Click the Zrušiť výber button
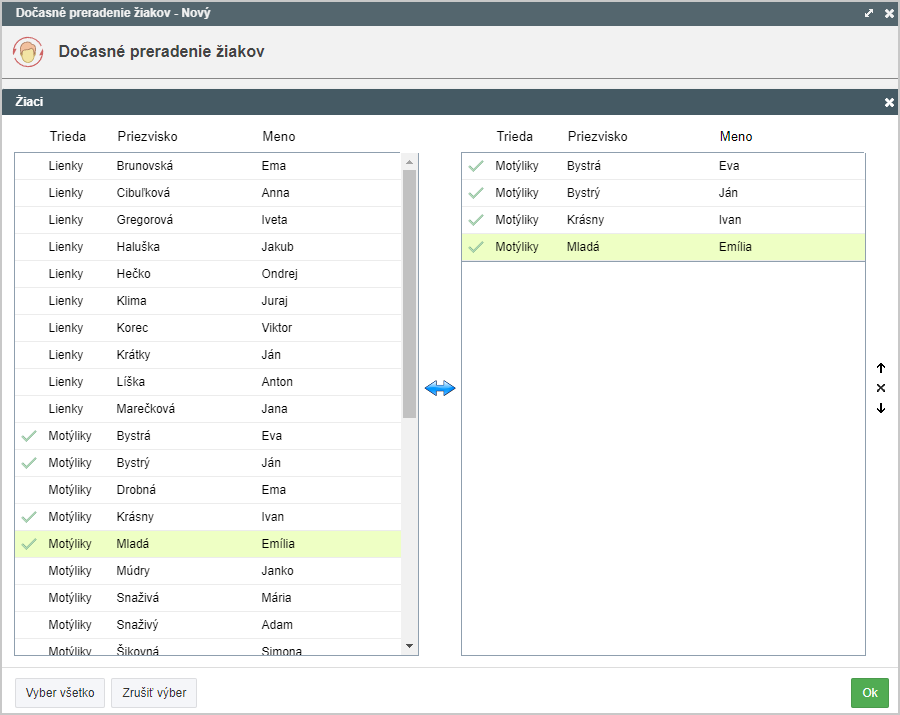This screenshot has height=715, width=900. coord(154,693)
